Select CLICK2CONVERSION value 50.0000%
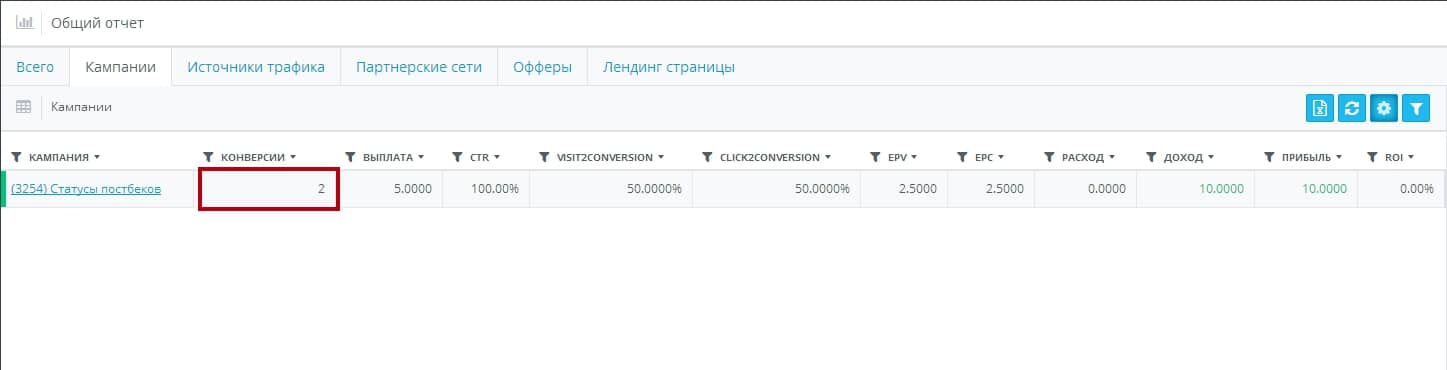This screenshot has height=370, width=1447. point(822,189)
